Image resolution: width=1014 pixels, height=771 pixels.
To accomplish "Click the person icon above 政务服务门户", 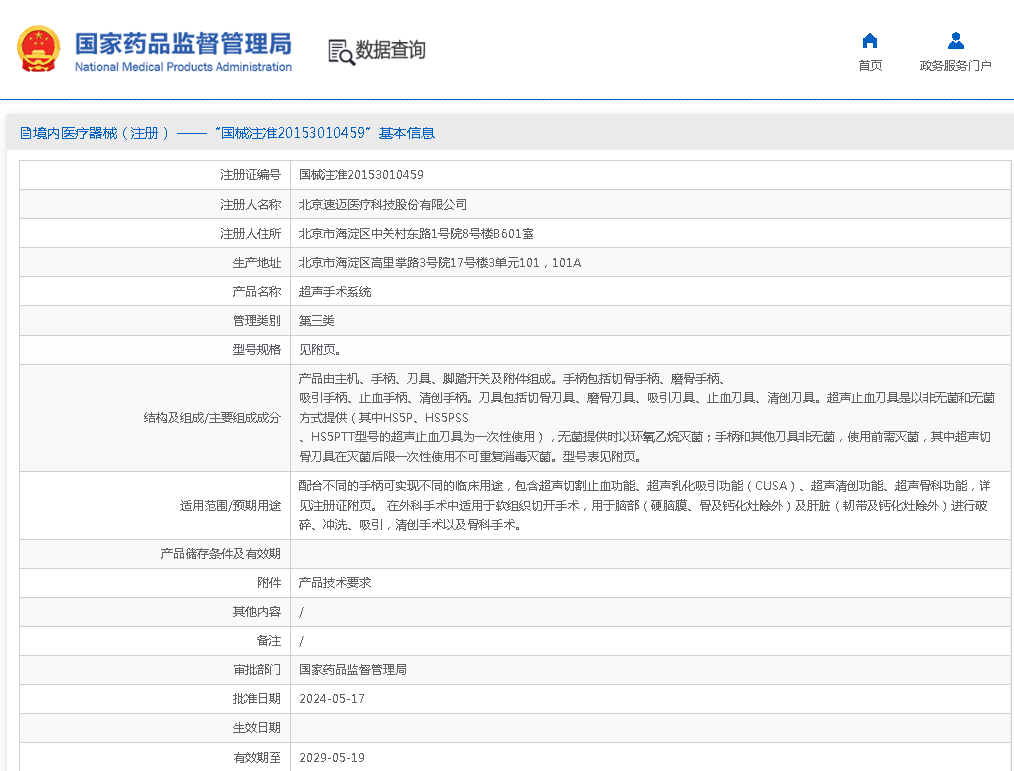I will coord(955,41).
